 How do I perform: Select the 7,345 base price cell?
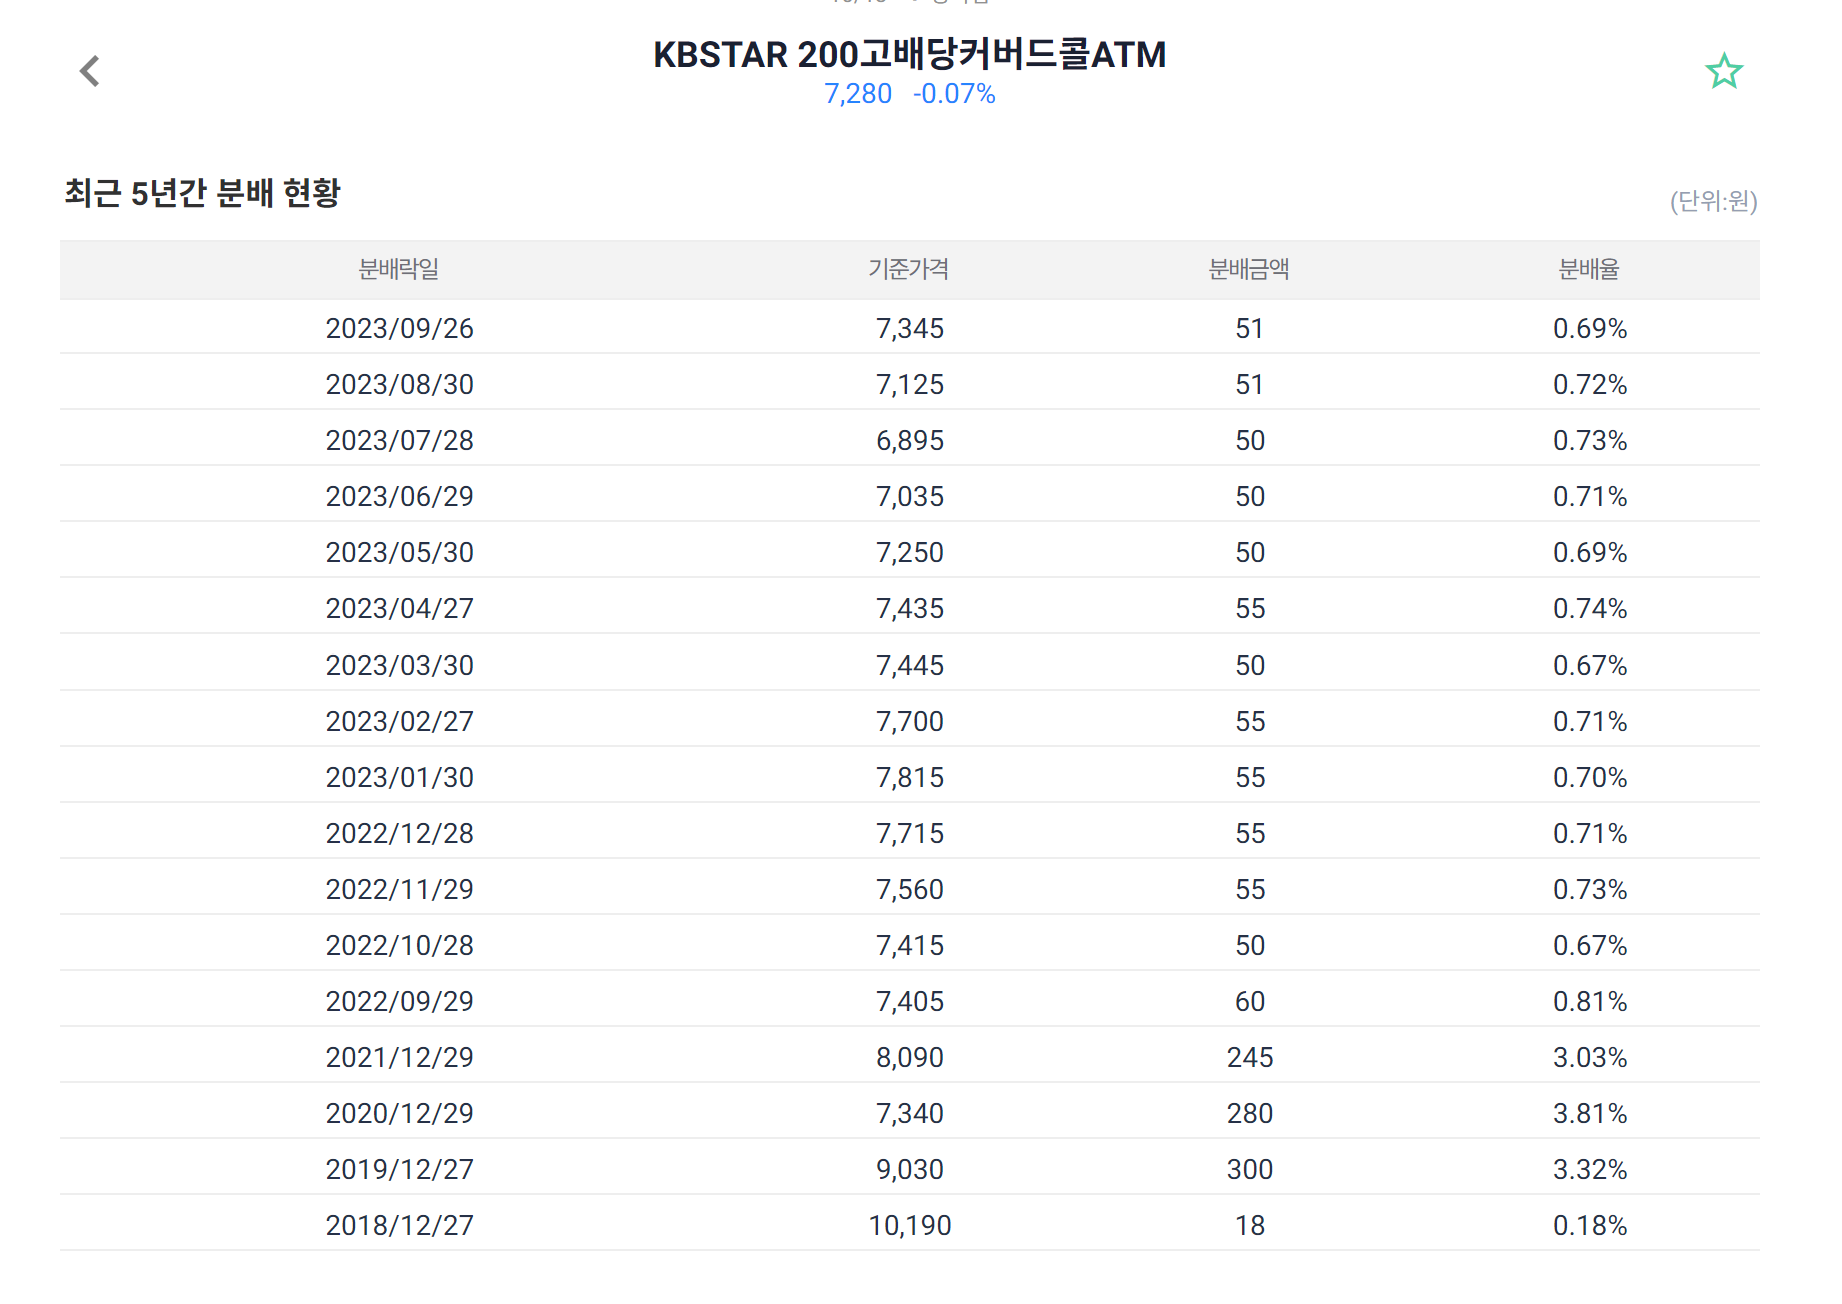[910, 328]
